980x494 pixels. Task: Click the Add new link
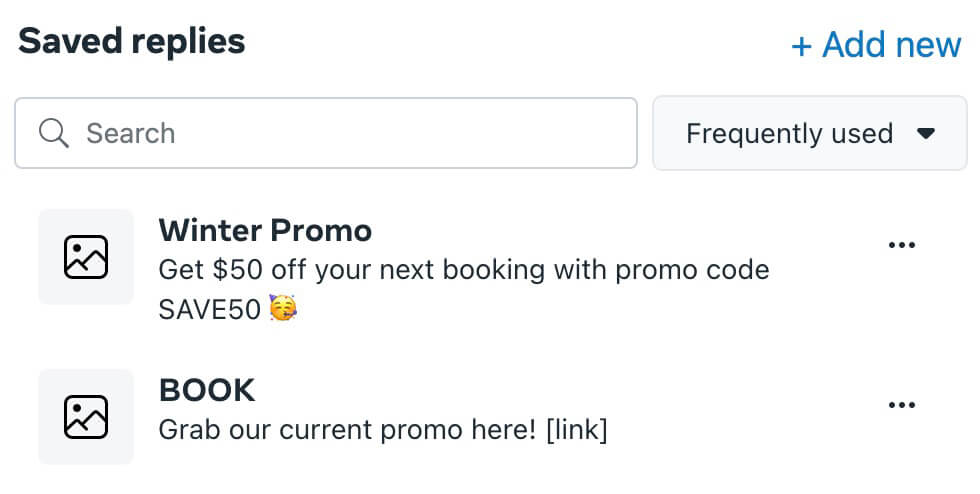tap(876, 45)
